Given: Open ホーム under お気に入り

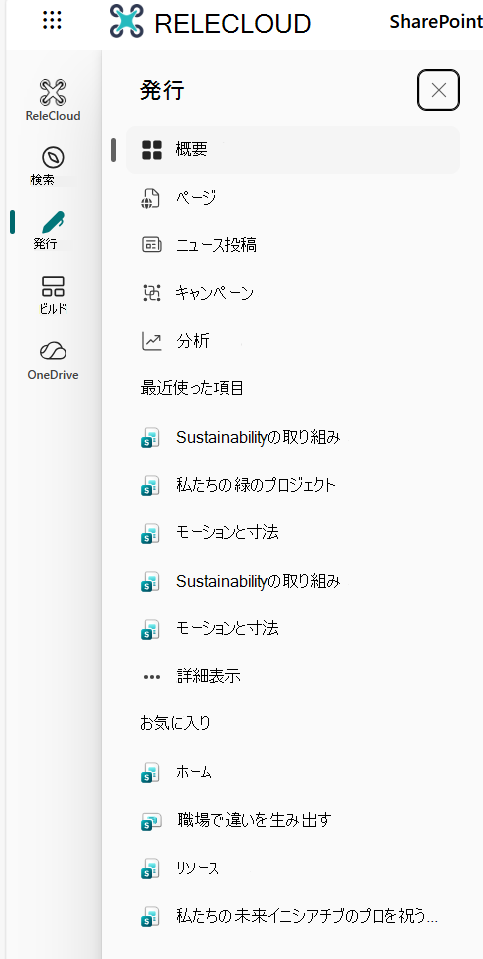Looking at the screenshot, I should 293,772.
